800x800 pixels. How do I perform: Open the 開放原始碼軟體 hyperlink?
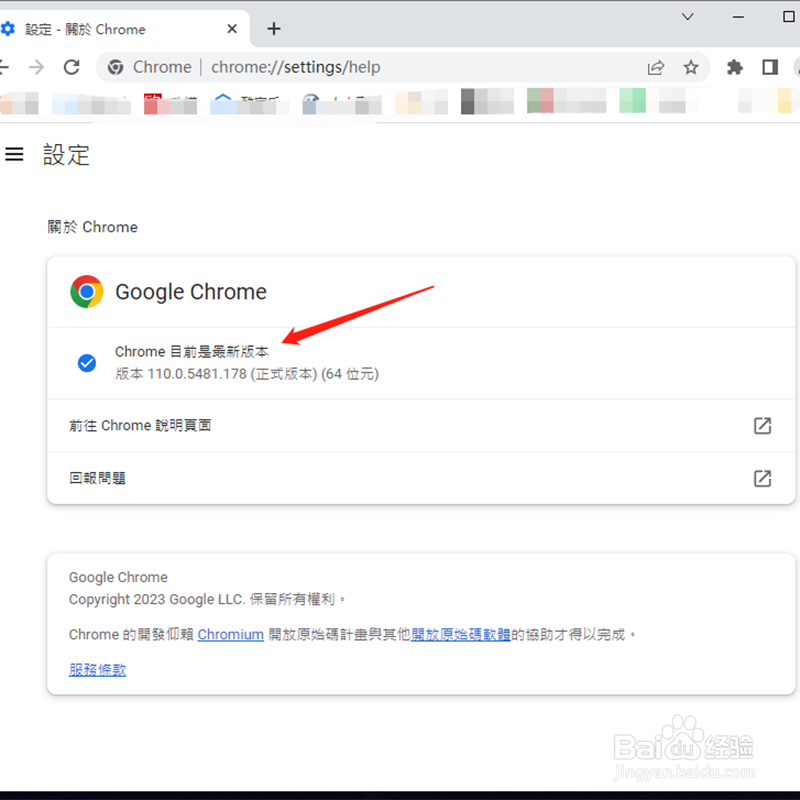click(x=460, y=634)
